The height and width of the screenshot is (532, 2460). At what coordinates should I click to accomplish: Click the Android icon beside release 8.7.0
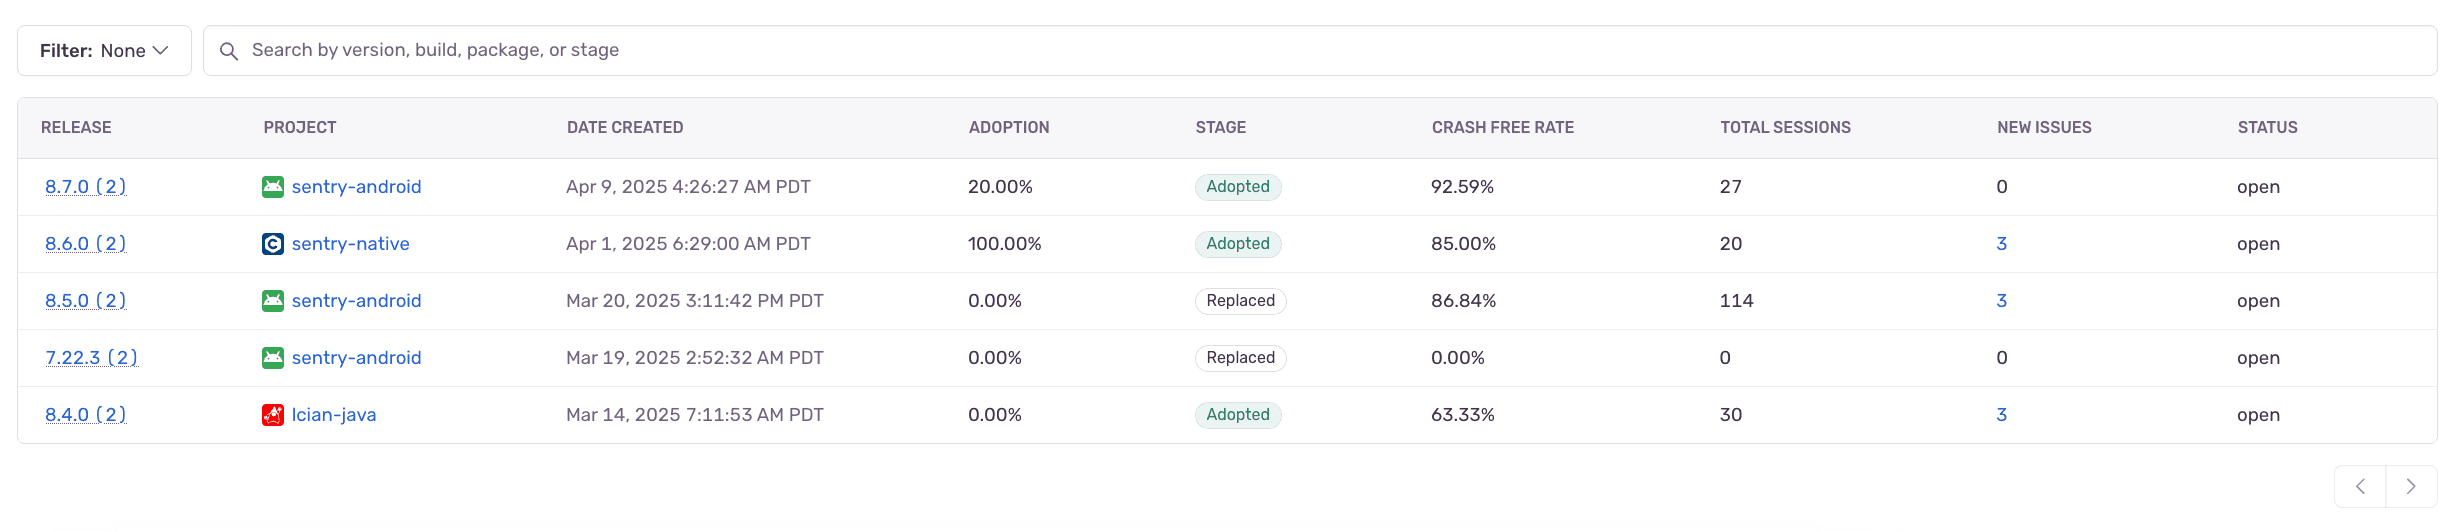coord(272,187)
